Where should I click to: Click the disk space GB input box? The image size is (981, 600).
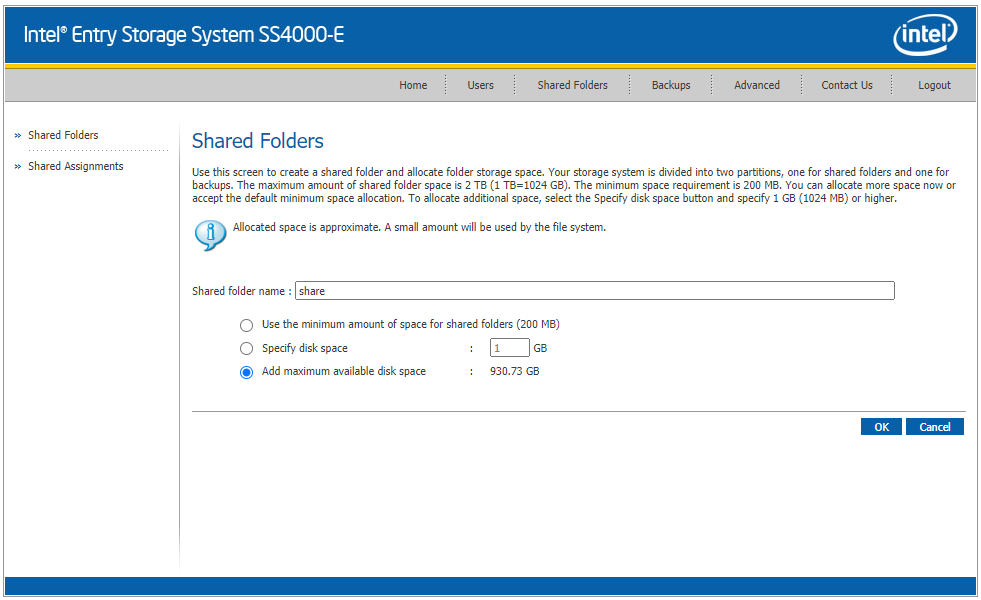click(x=510, y=348)
